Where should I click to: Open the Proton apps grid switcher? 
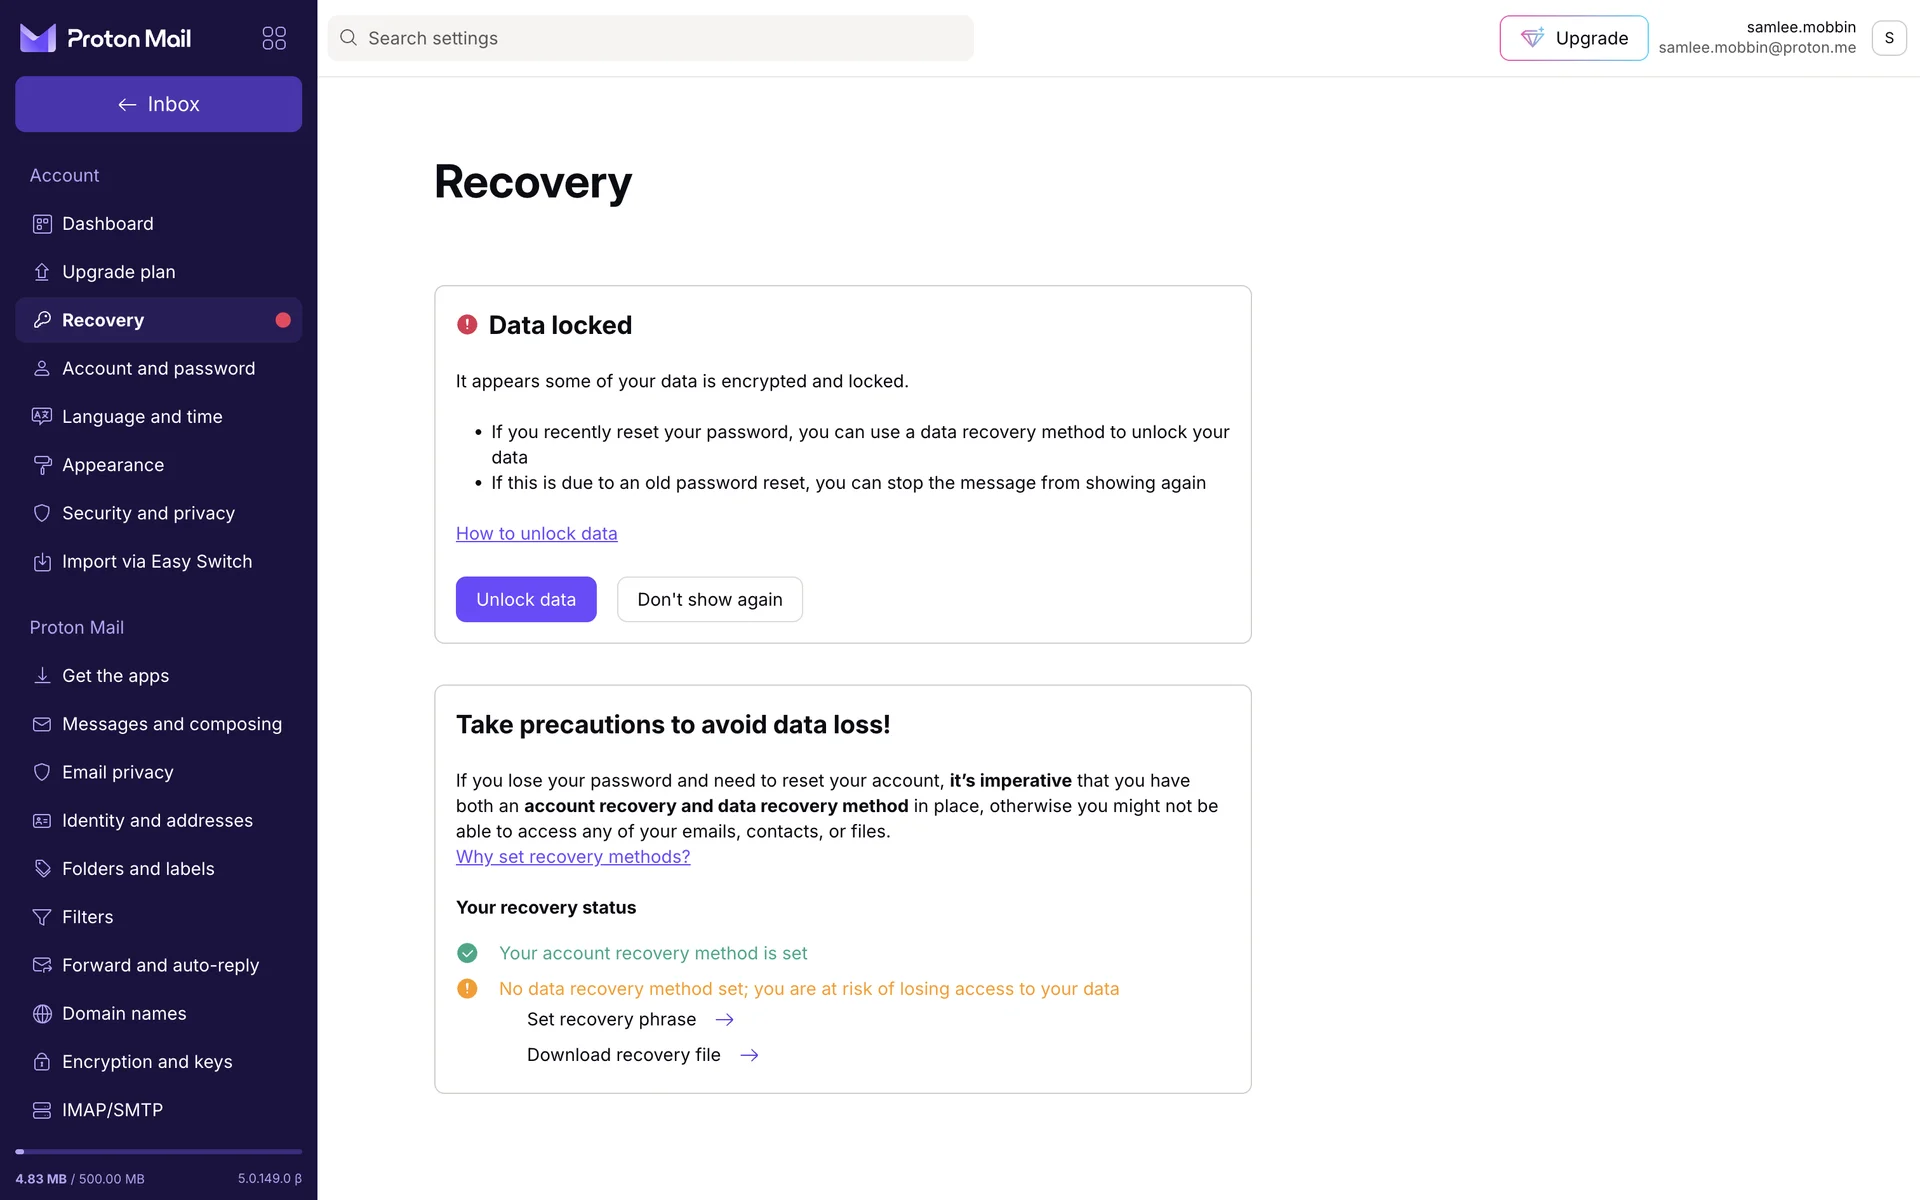(274, 38)
